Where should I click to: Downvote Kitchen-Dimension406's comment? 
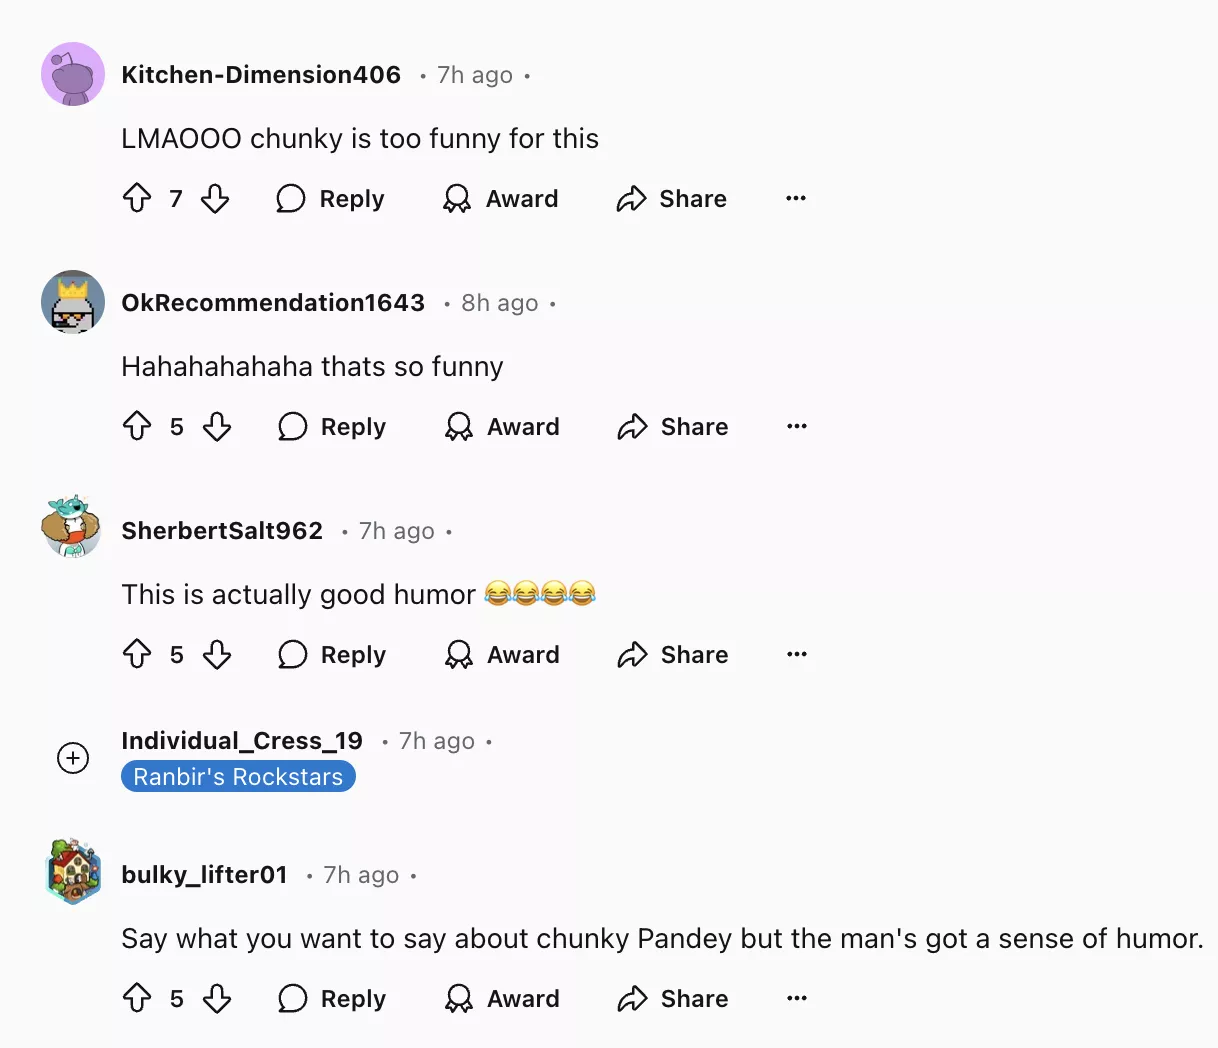(215, 199)
